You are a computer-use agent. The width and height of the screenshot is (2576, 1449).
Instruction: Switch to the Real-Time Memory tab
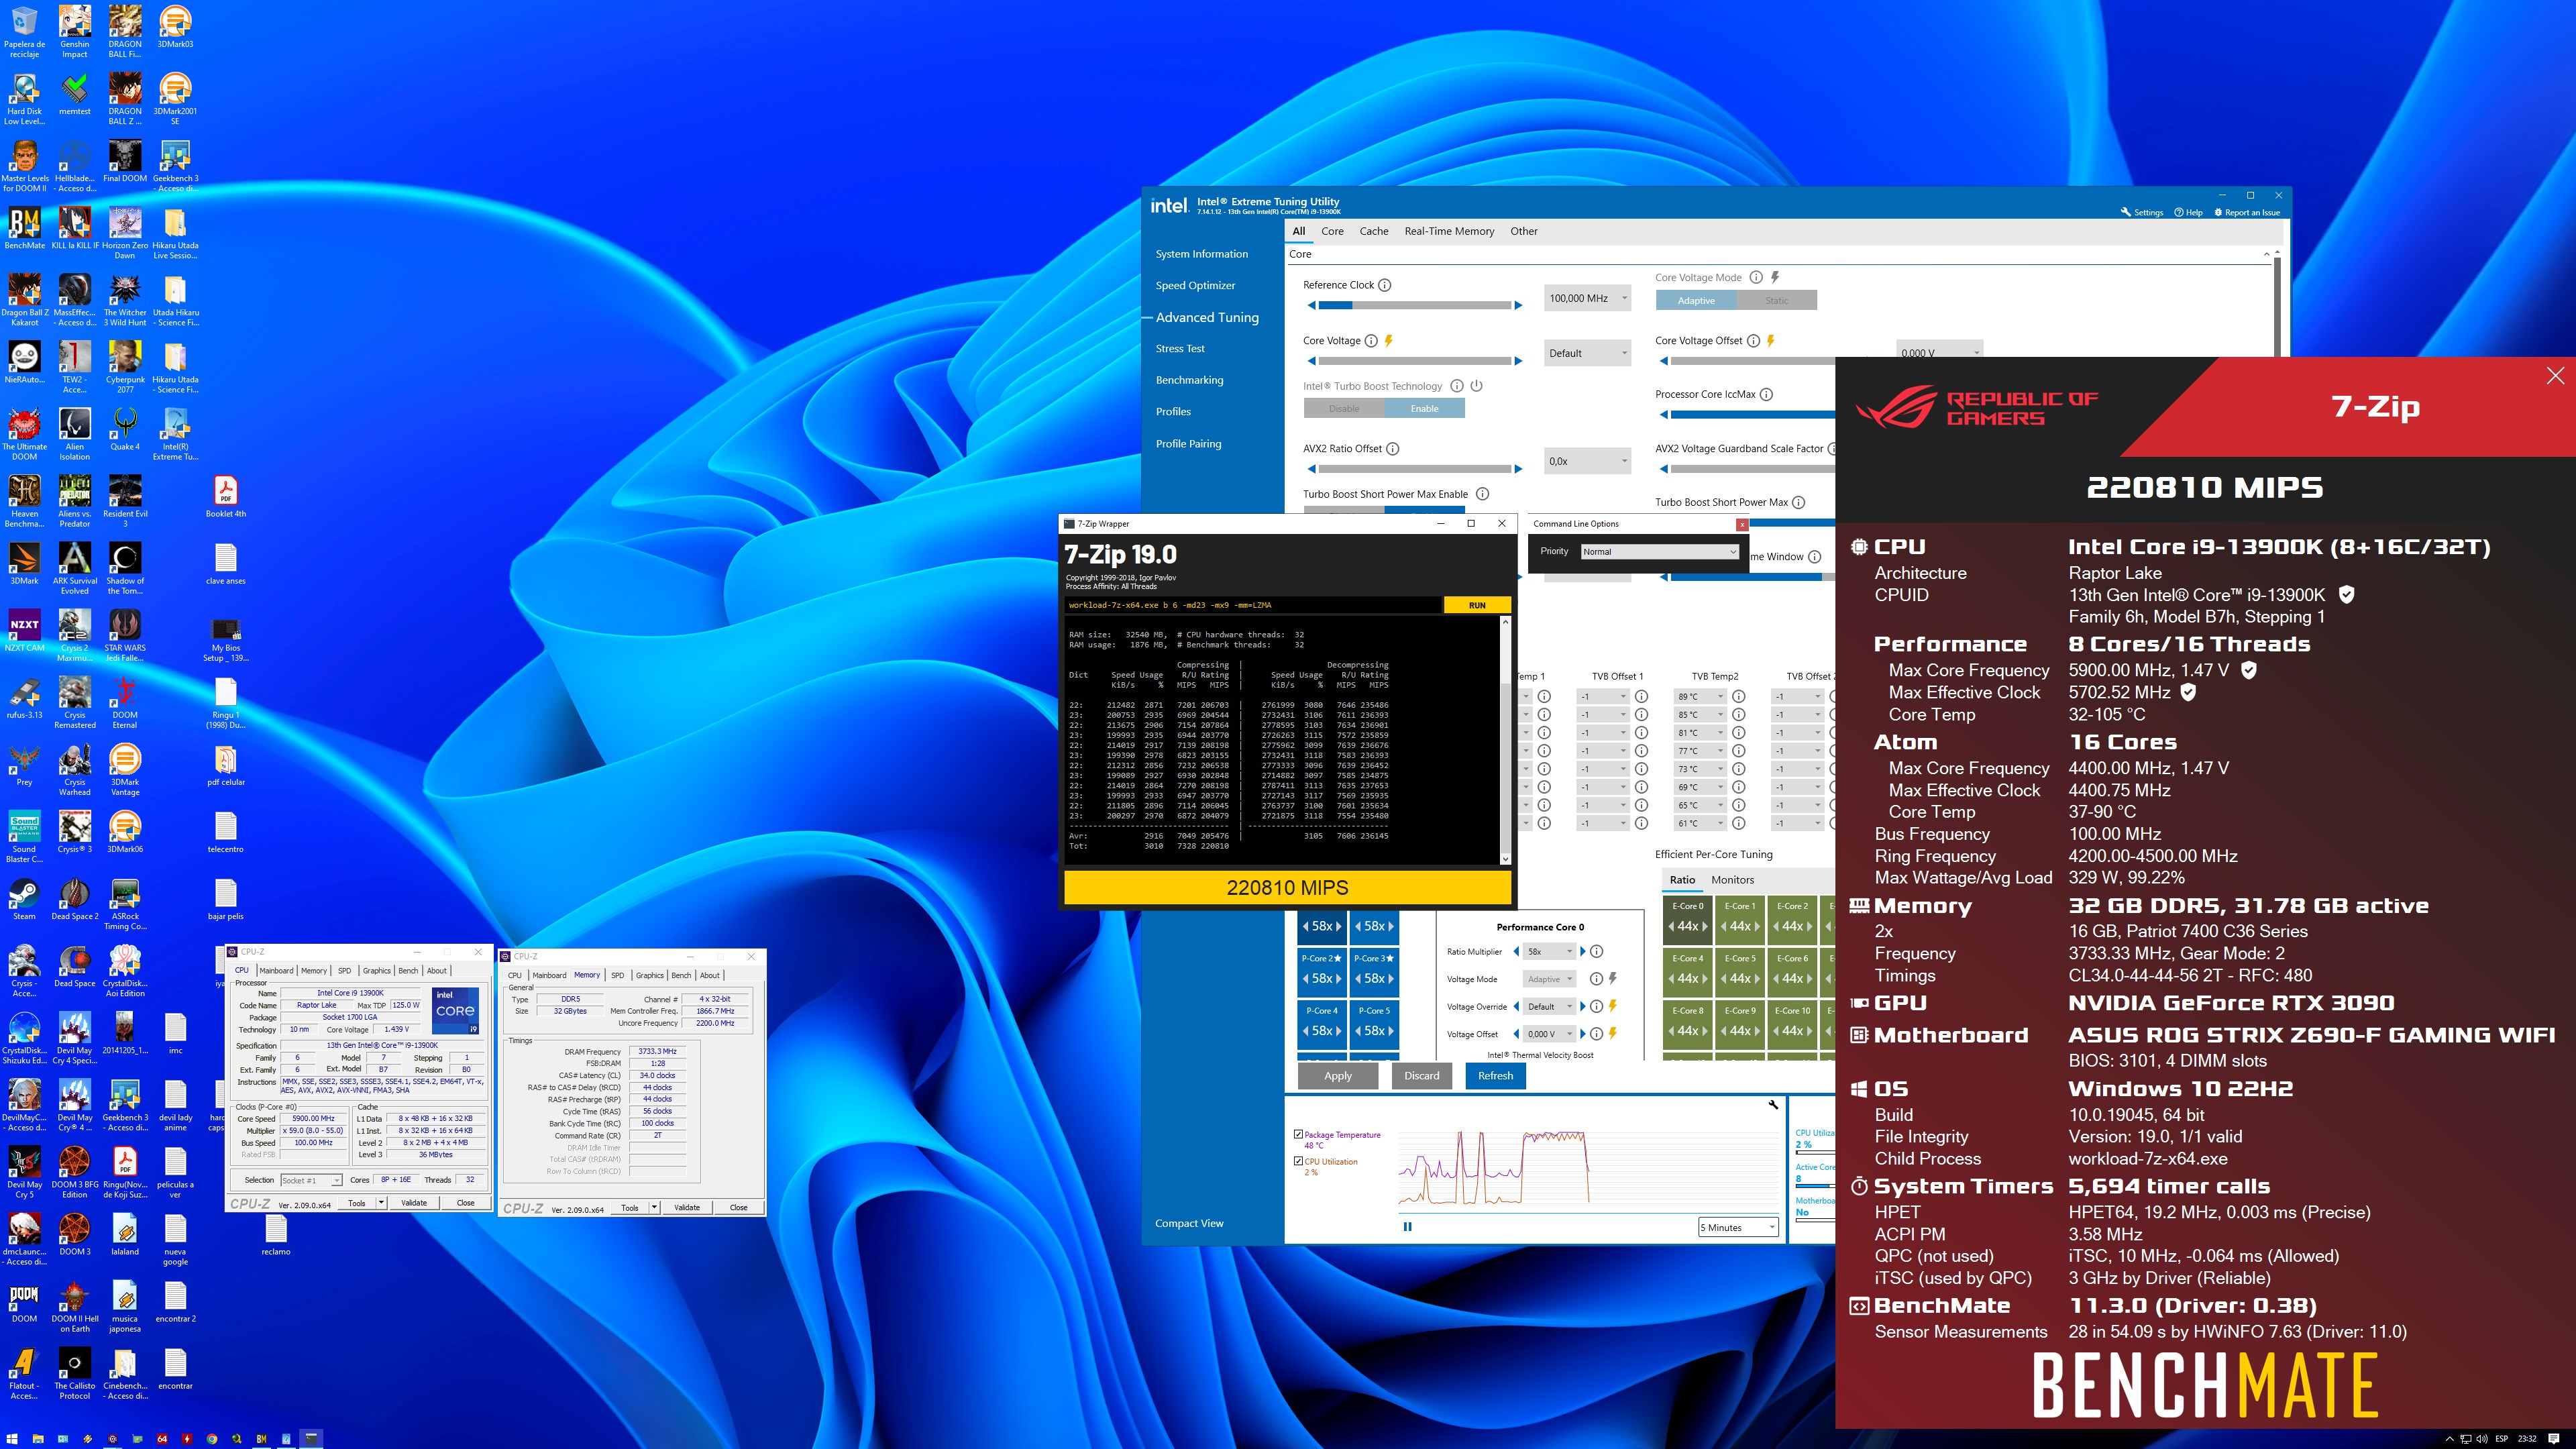(1449, 231)
